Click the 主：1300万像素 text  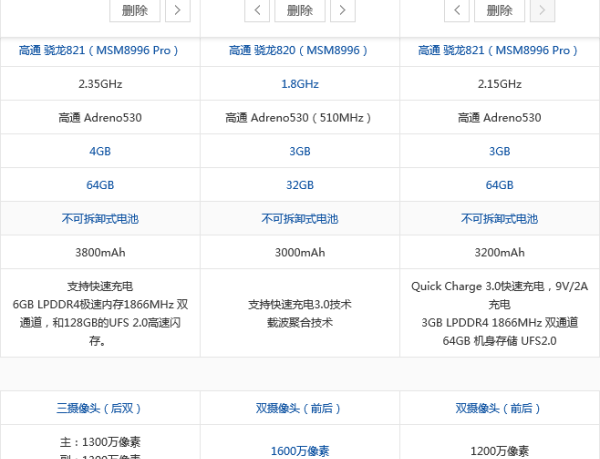tap(100, 442)
